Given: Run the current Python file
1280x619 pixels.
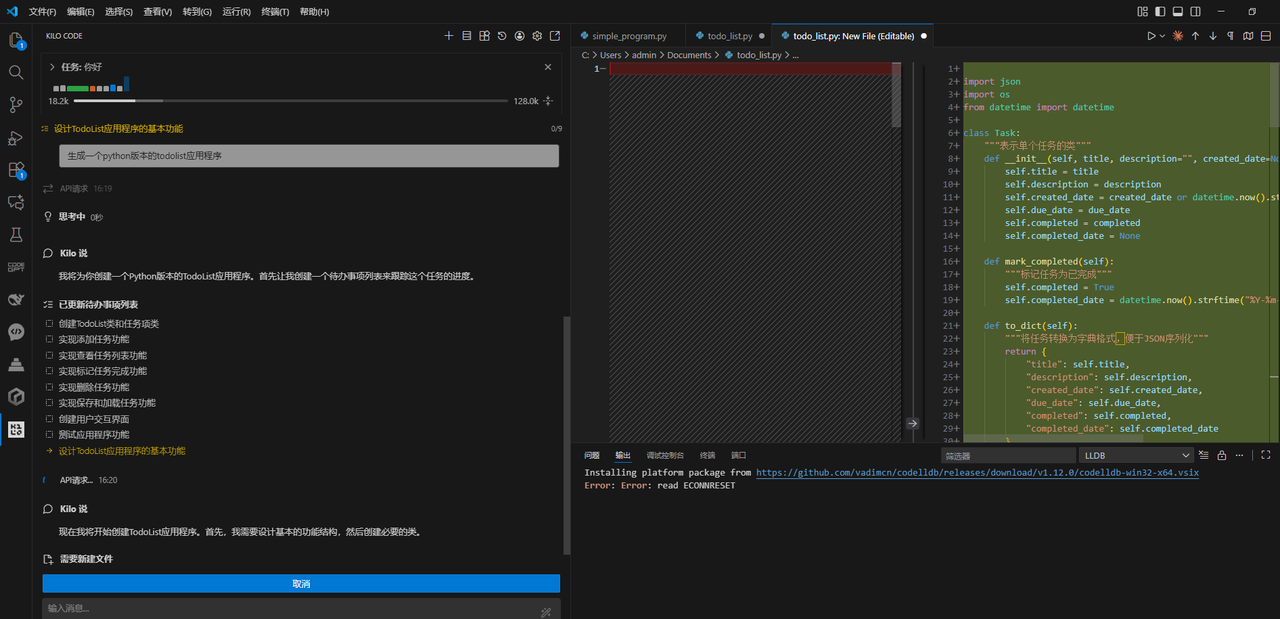Looking at the screenshot, I should pos(1151,35).
